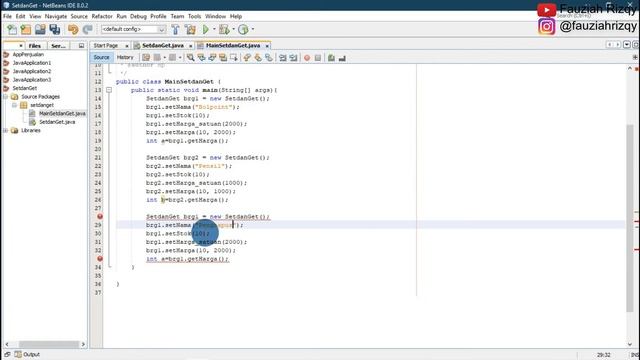Click the Clean and Build icon
This screenshot has width=640, height=360.
coord(190,29)
